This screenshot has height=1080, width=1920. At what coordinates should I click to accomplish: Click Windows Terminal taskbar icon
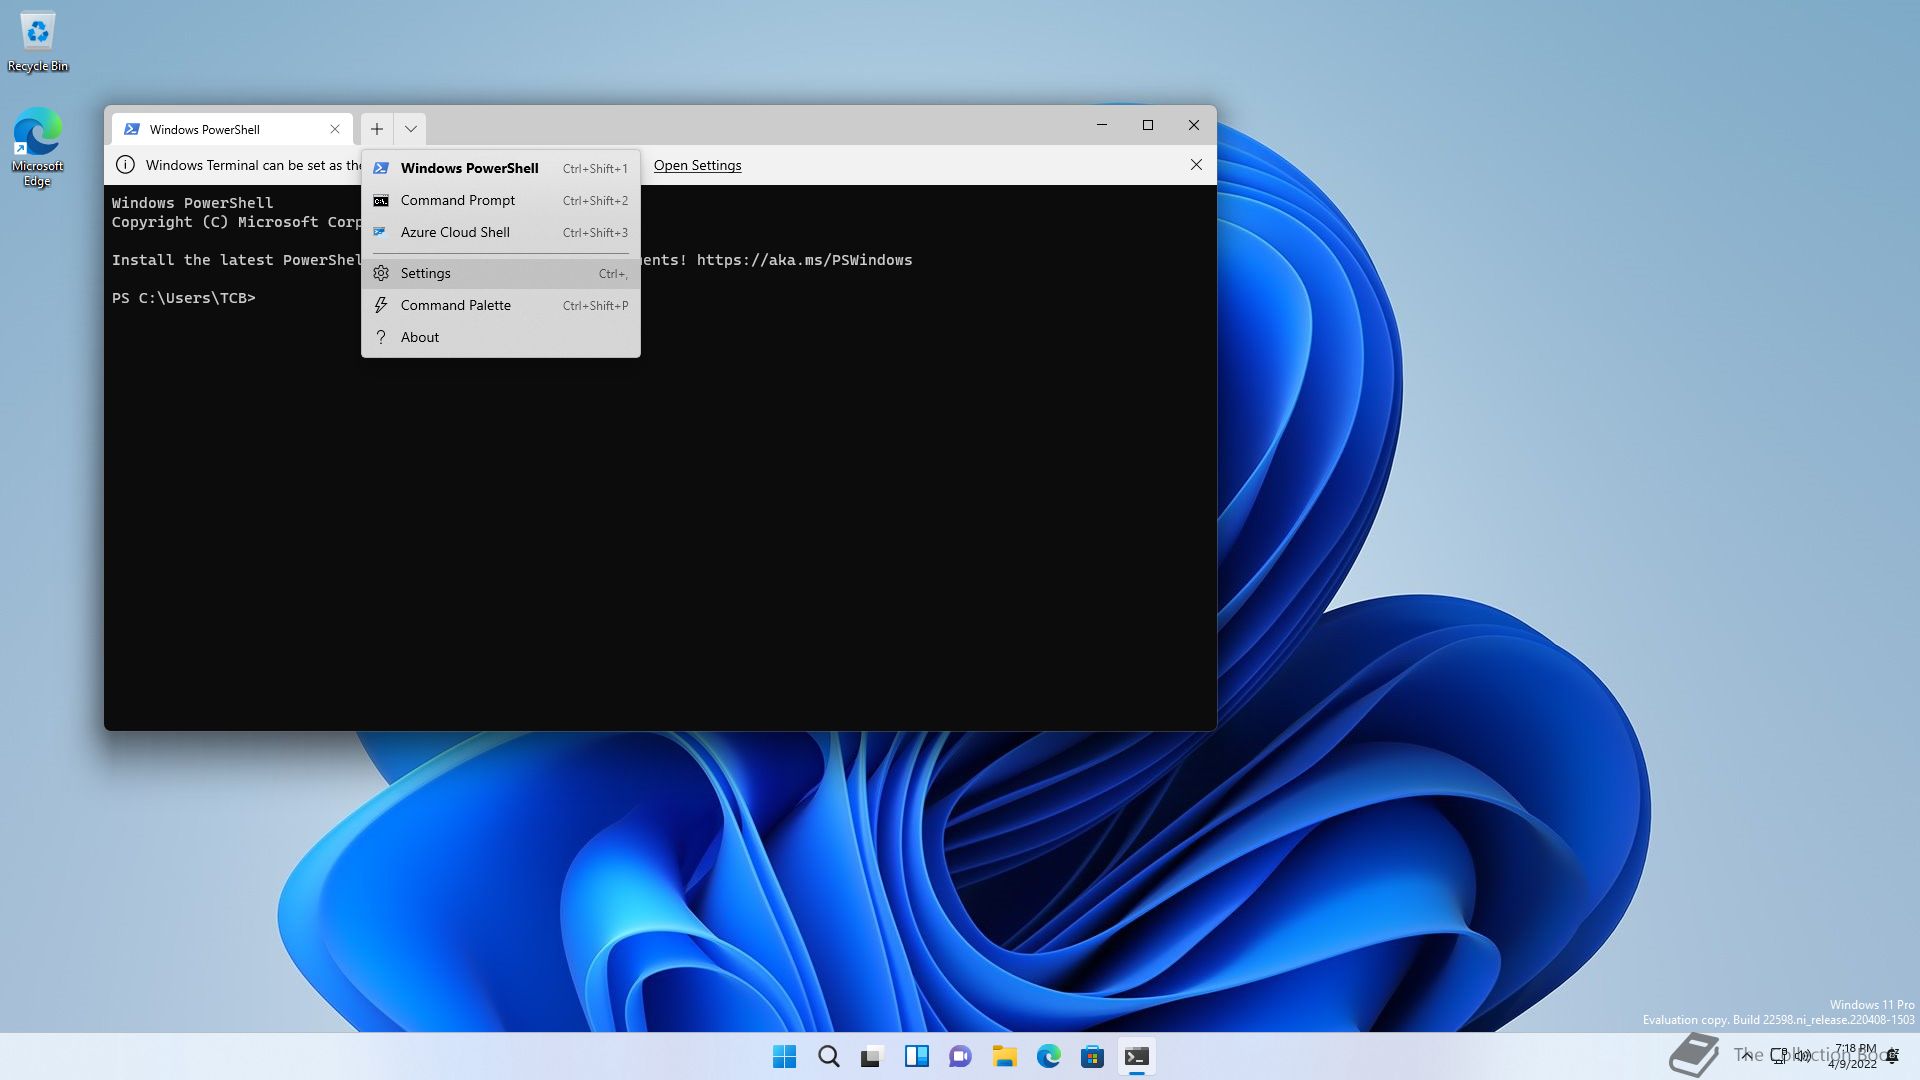[1136, 1056]
